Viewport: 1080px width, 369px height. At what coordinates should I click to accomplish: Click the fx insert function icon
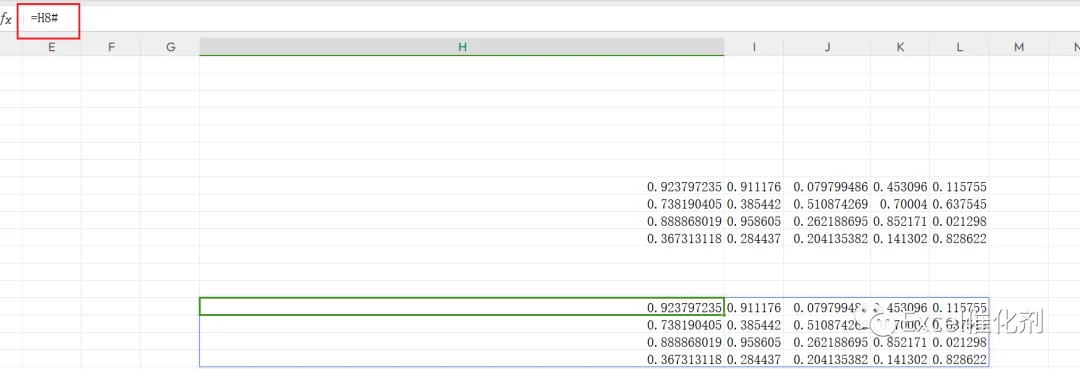[6, 19]
